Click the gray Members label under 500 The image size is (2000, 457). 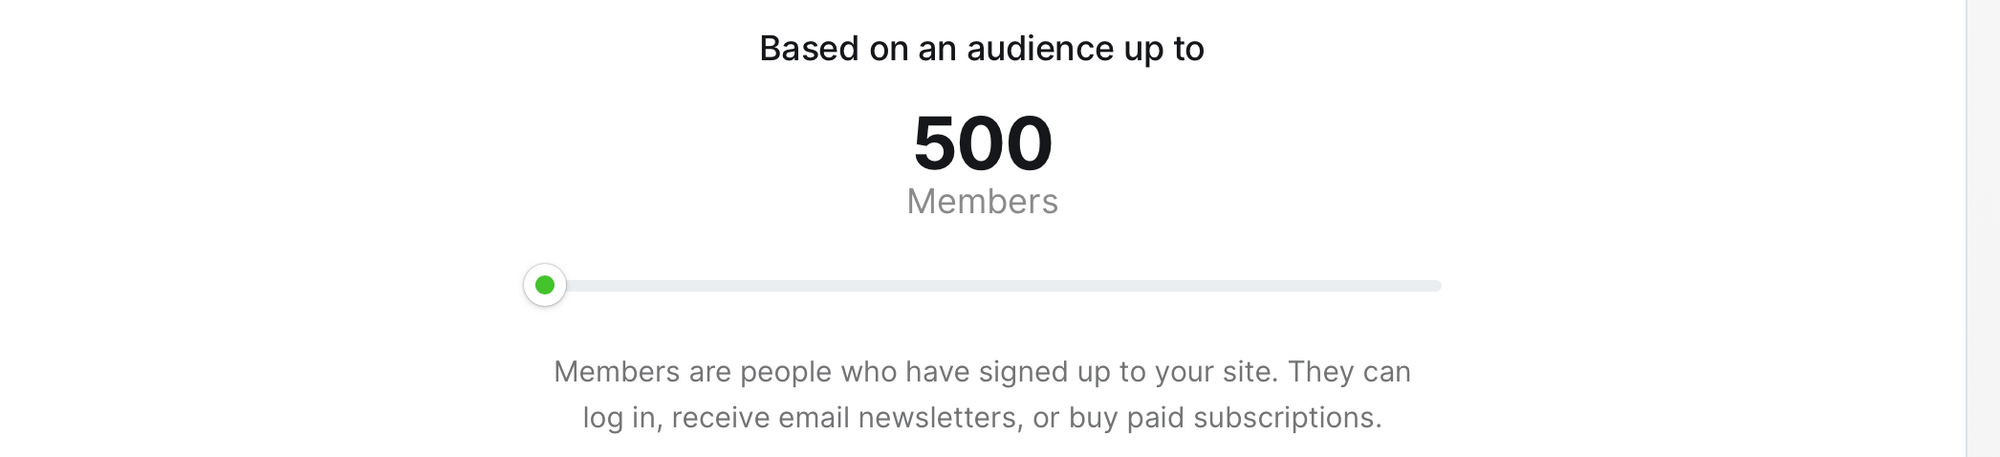click(982, 202)
